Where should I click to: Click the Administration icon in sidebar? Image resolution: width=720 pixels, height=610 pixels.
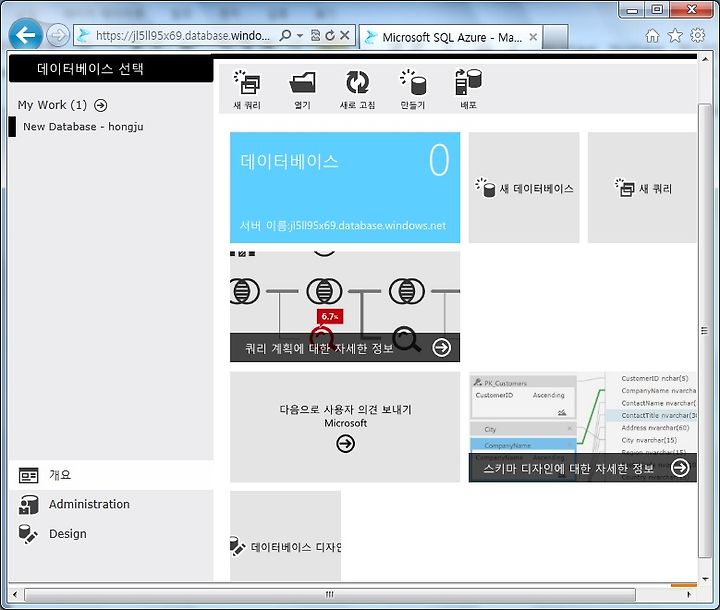click(28, 505)
